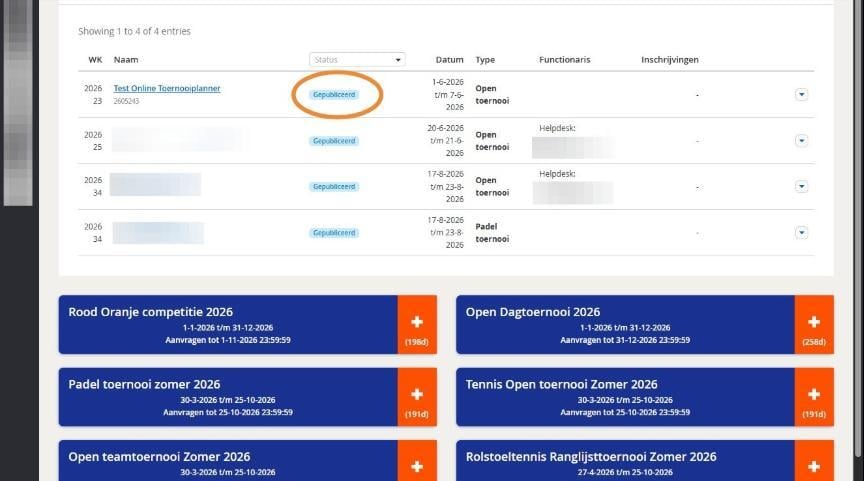Click the WK column header
The width and height of the screenshot is (864, 481).
point(95,60)
